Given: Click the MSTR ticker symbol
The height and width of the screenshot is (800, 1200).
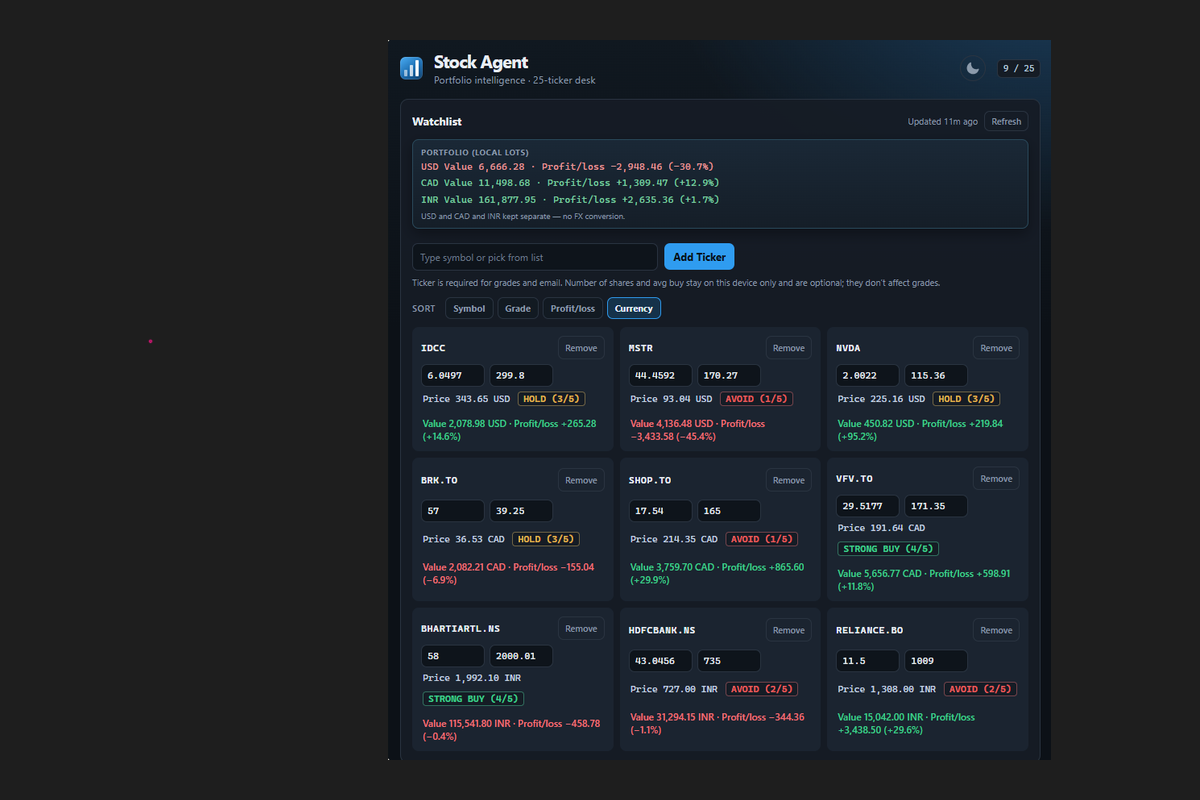Looking at the screenshot, I should 641,348.
